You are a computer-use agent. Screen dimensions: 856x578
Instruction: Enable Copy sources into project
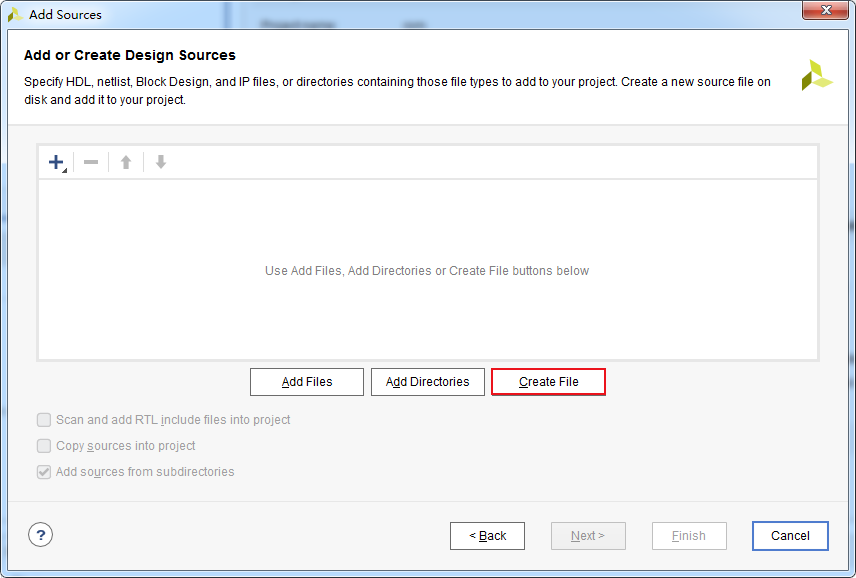point(44,446)
